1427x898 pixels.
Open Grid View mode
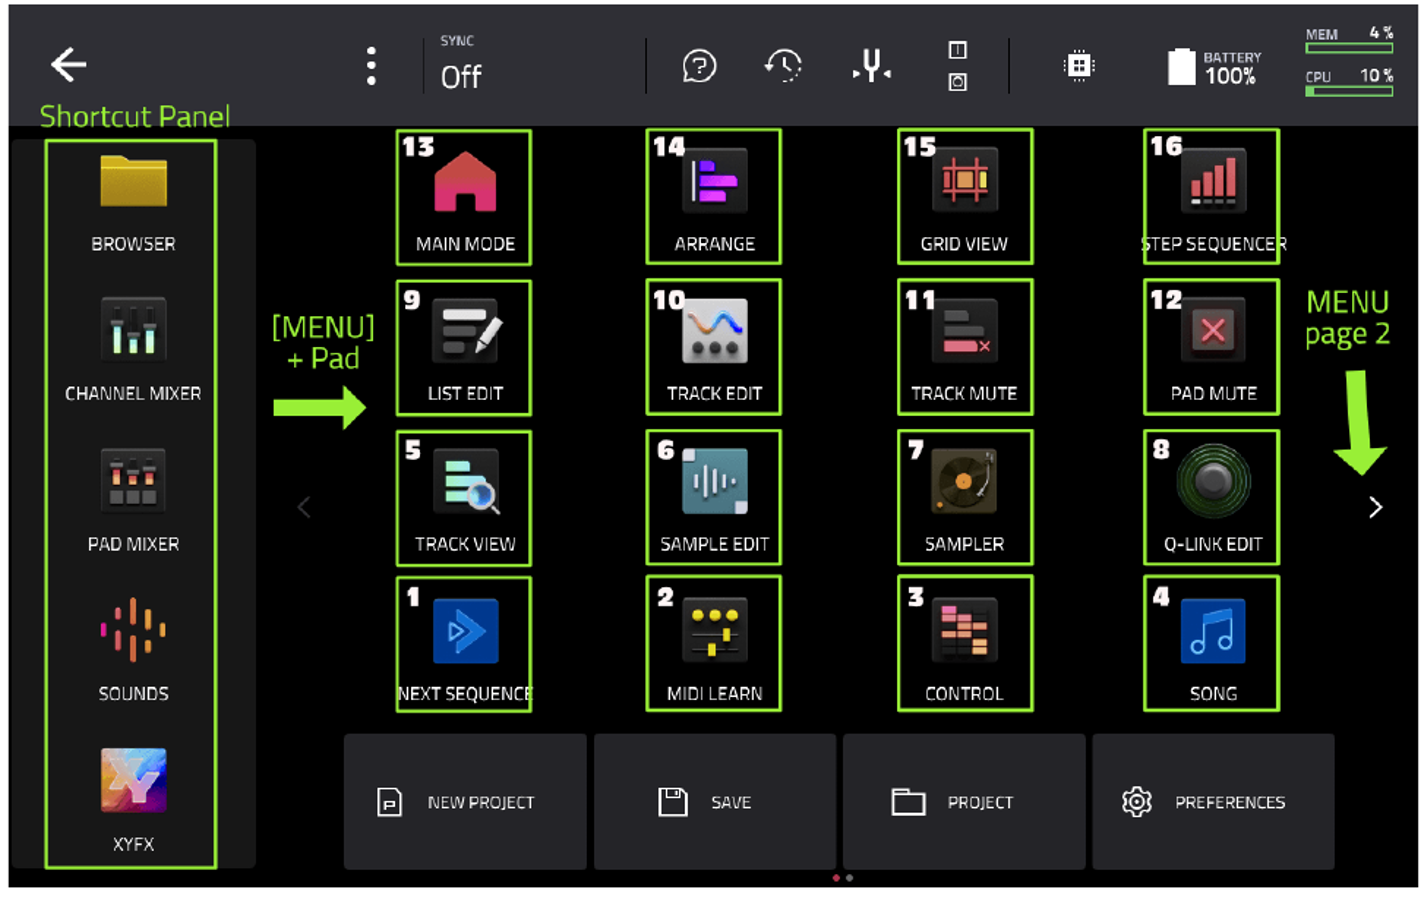coord(965,197)
